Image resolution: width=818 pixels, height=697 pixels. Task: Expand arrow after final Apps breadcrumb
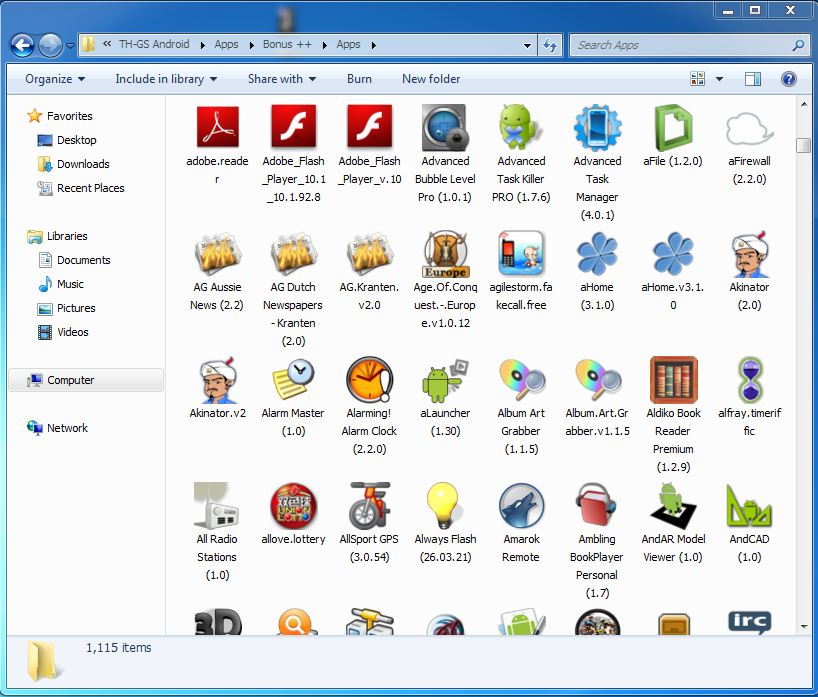click(x=374, y=45)
